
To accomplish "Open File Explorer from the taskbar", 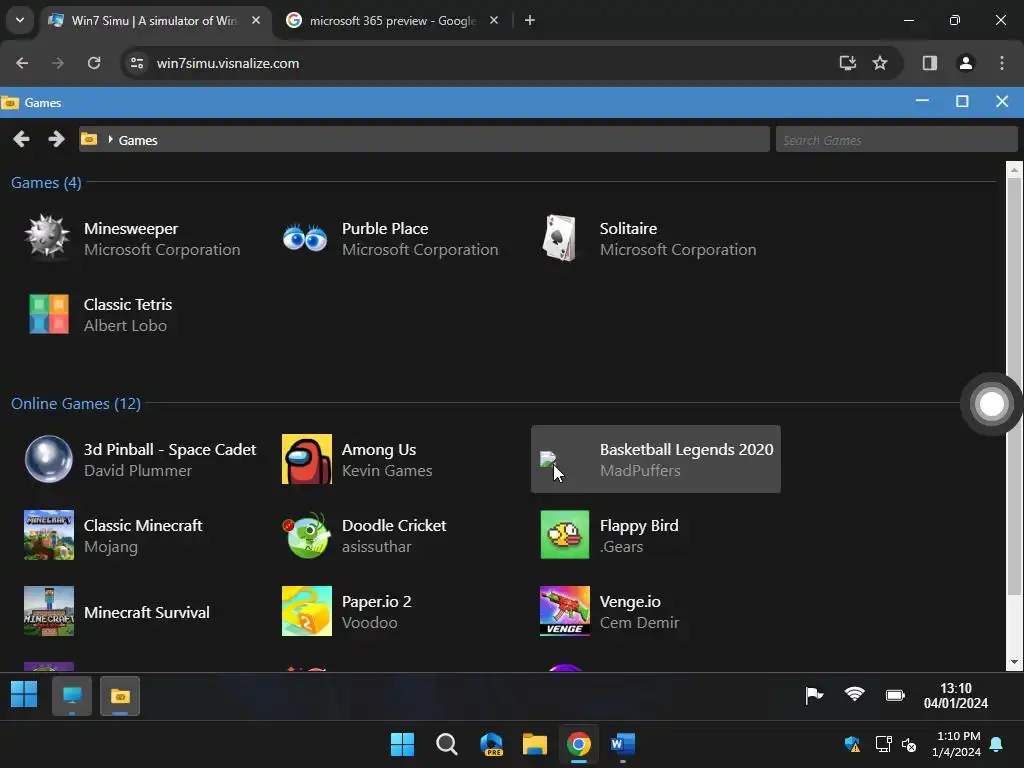I will [x=534, y=743].
